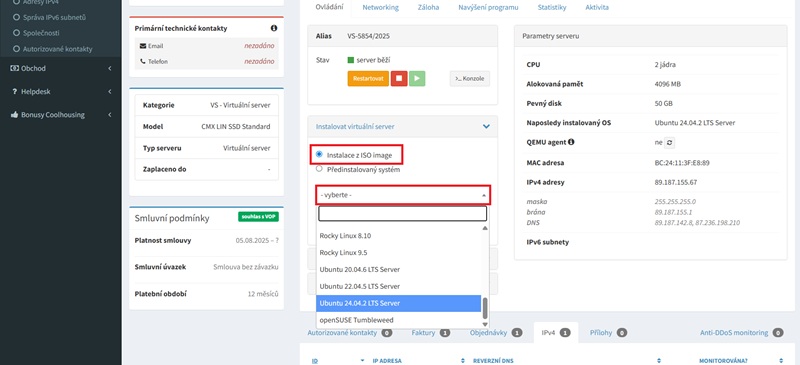Click the ISO list scroll up arrow
This screenshot has width=800, height=365.
pyautogui.click(x=485, y=228)
